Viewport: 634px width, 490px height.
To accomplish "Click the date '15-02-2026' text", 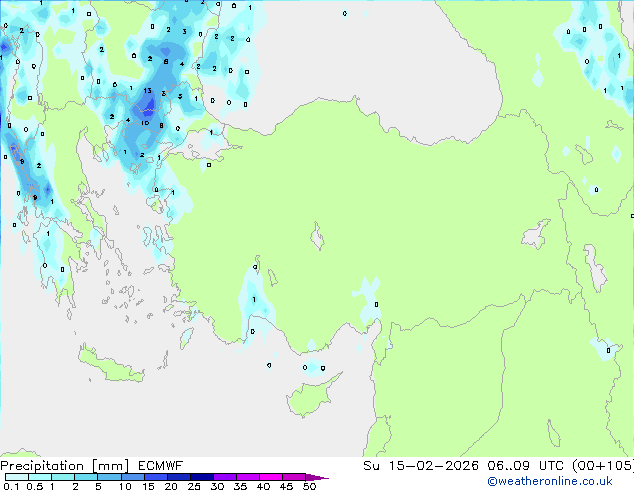I will click(433, 466).
